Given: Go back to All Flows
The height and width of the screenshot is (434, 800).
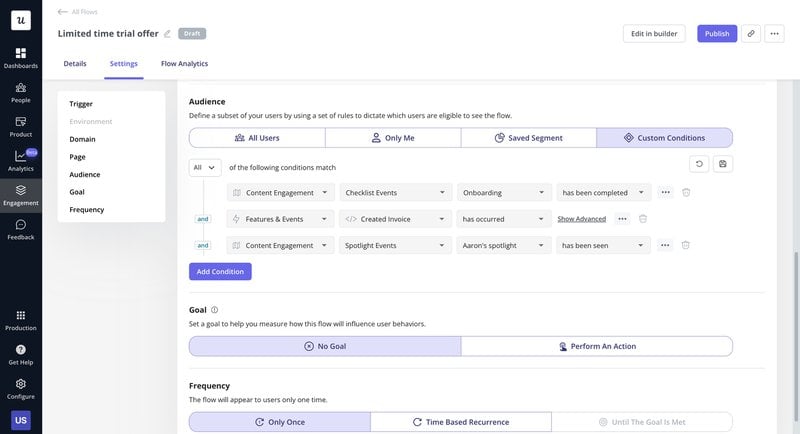Looking at the screenshot, I should coord(78,12).
